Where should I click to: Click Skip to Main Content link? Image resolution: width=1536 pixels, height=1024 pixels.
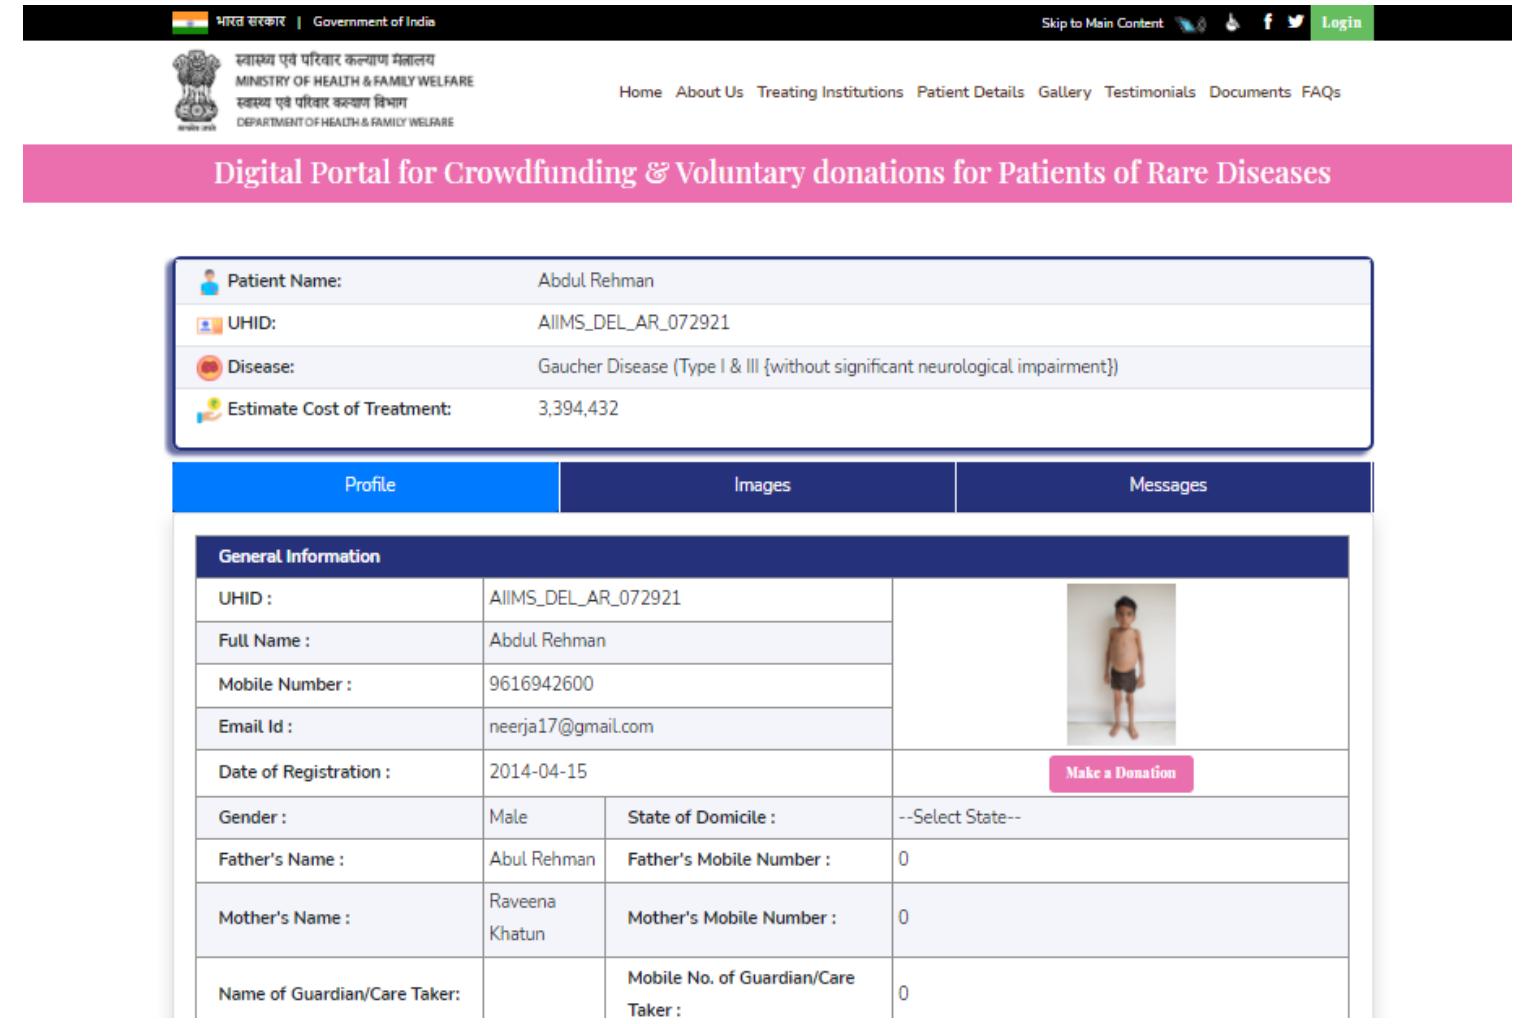click(1101, 23)
